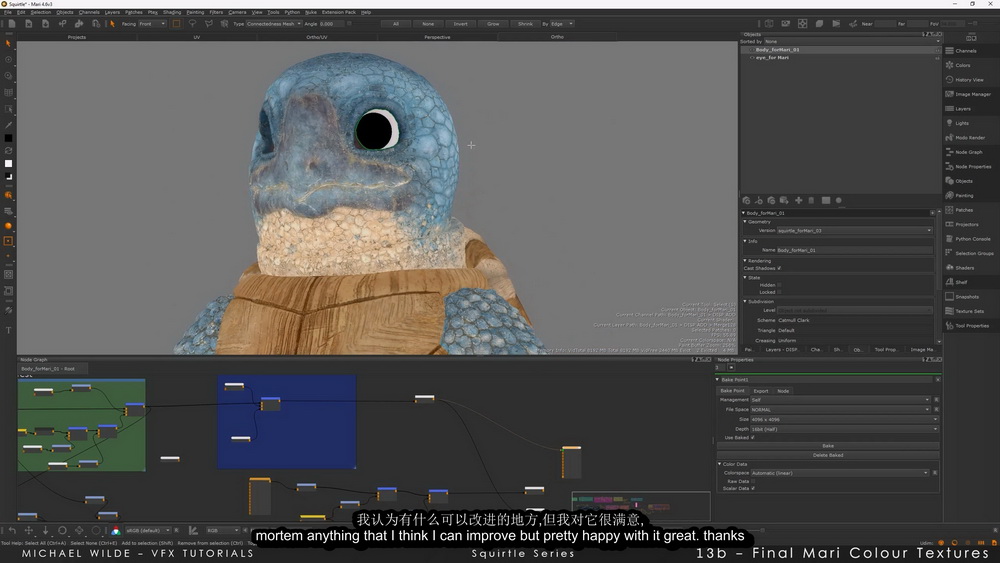Select the lasso selection mode icon
Viewport: 1000px width, 563px height.
tap(192, 24)
